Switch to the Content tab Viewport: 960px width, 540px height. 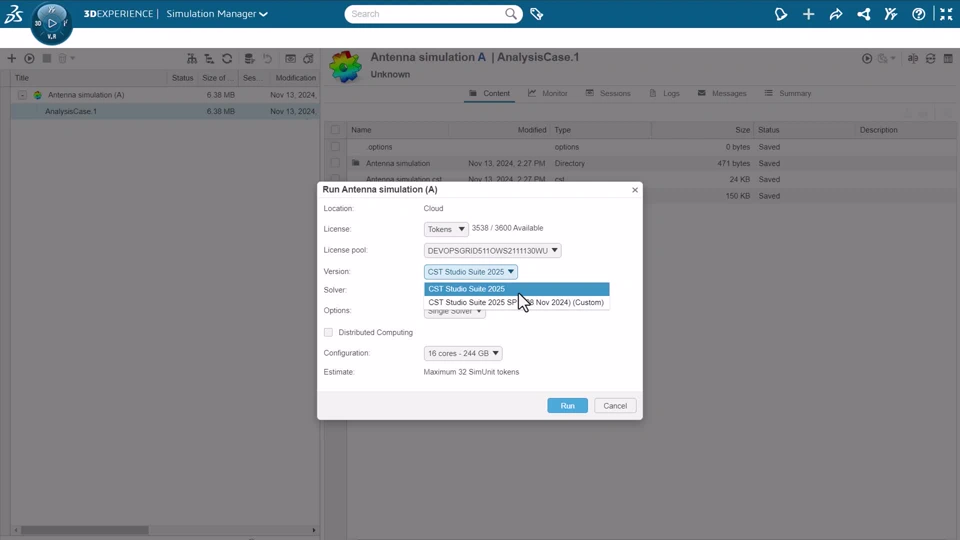pos(489,94)
